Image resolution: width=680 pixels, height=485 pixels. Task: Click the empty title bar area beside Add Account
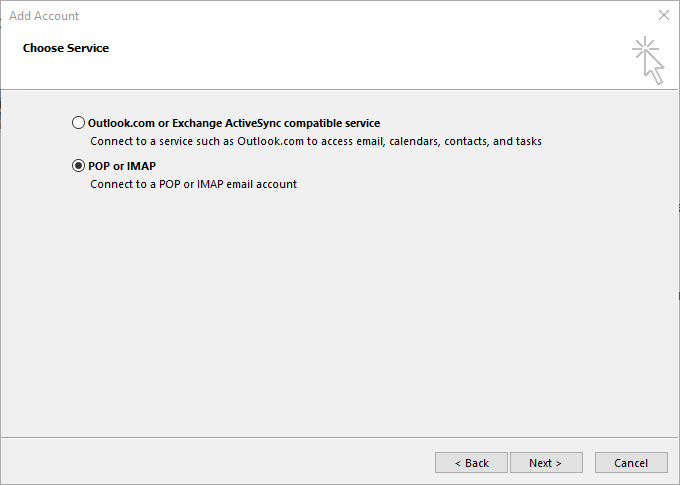tap(350, 16)
